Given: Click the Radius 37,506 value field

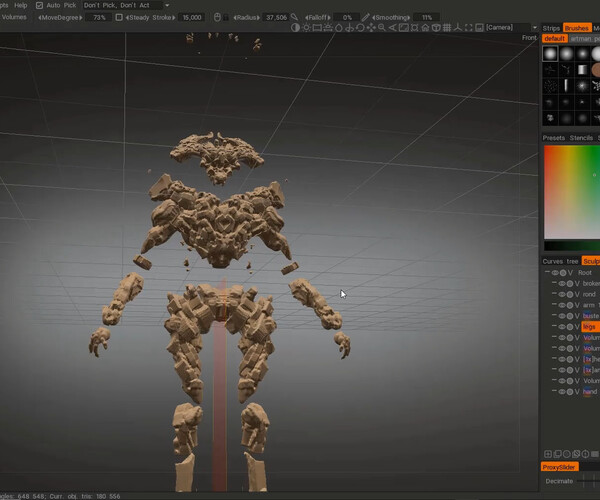Looking at the screenshot, I should pyautogui.click(x=276, y=17).
